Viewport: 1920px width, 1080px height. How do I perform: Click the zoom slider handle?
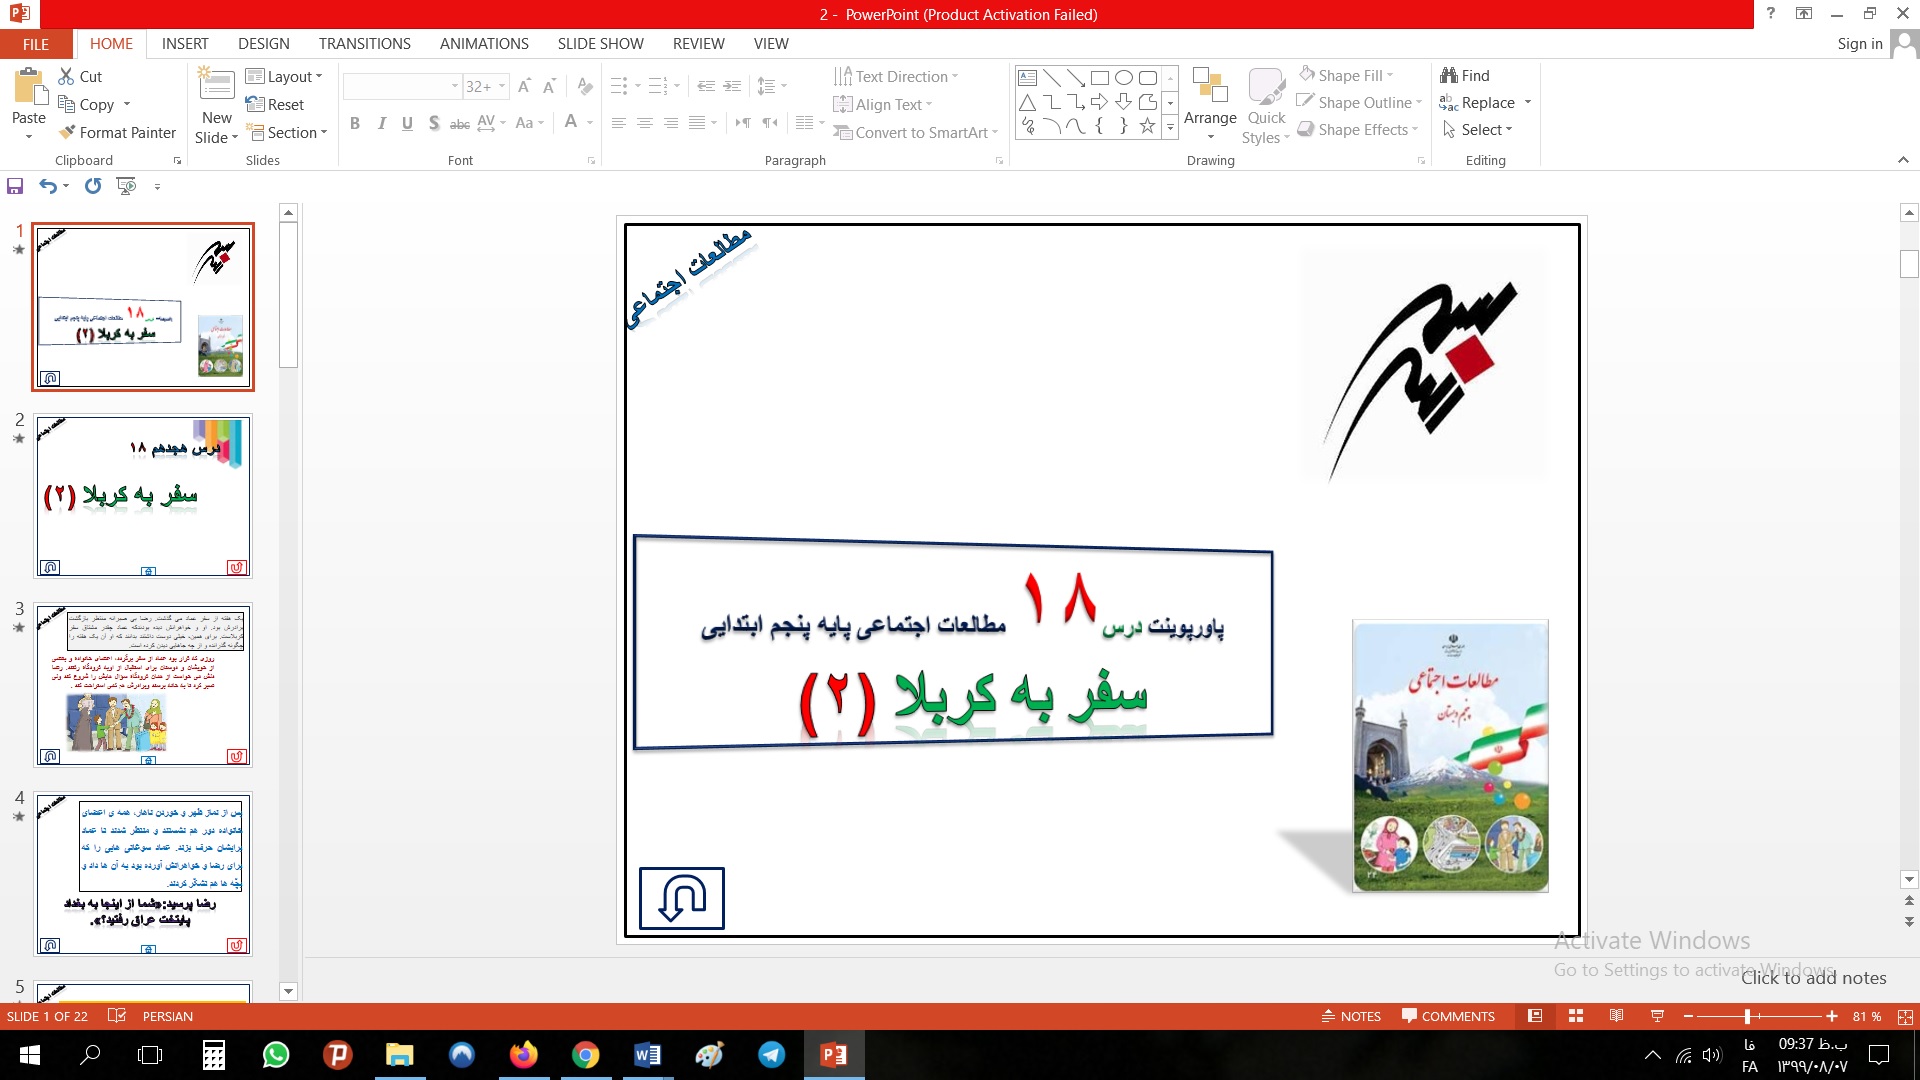tap(1747, 1016)
